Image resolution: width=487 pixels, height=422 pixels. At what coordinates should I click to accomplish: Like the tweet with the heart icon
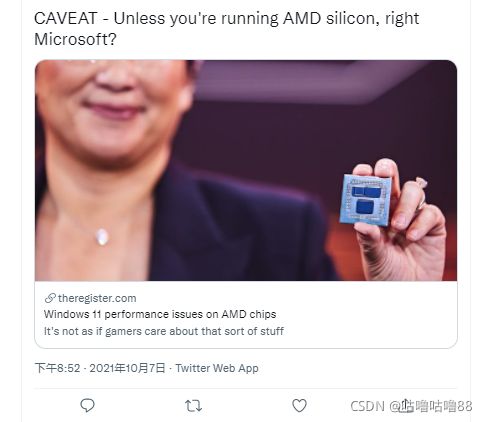(x=299, y=405)
